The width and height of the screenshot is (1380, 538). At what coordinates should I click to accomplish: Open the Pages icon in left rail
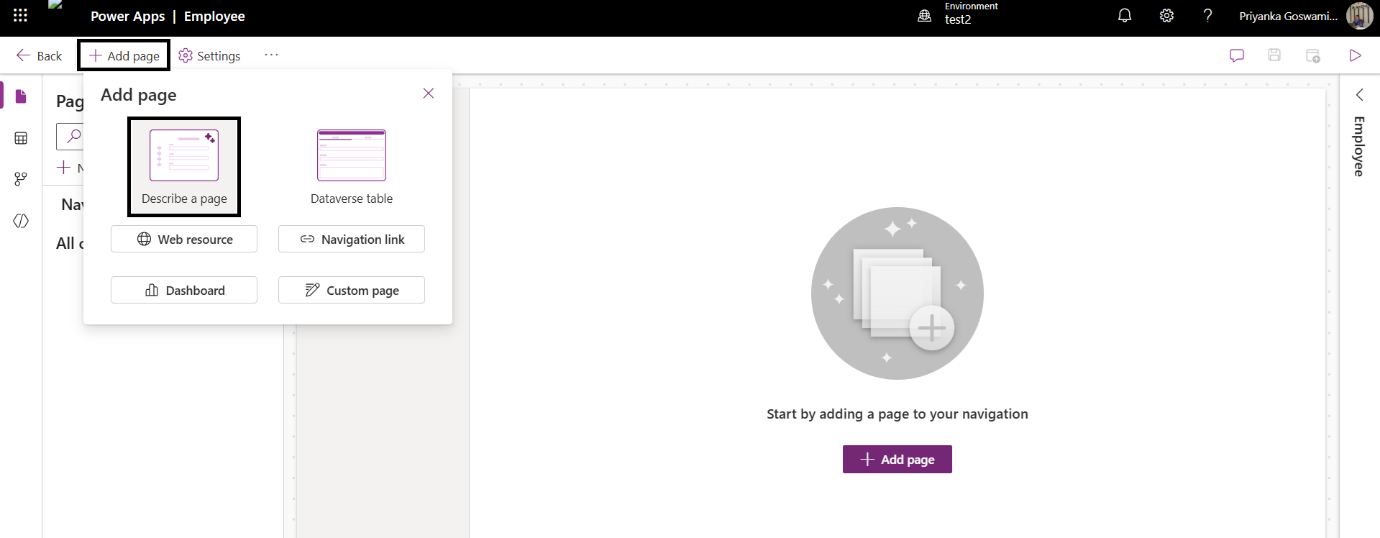click(x=21, y=96)
